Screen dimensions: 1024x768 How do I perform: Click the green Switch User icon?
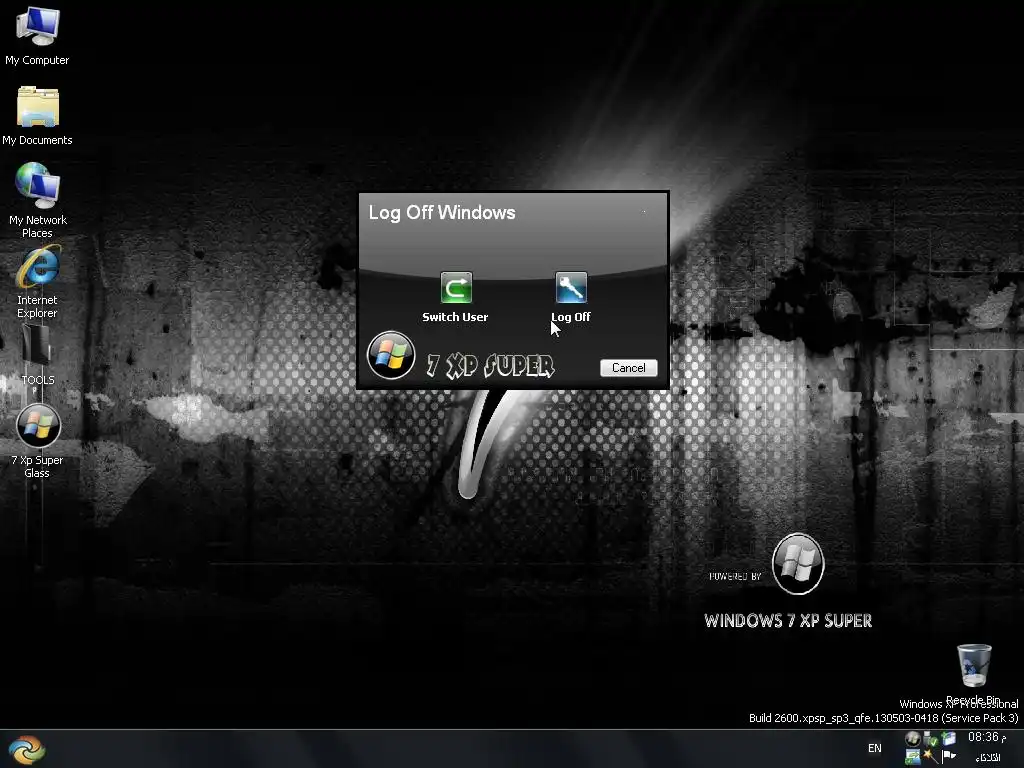[x=456, y=287]
